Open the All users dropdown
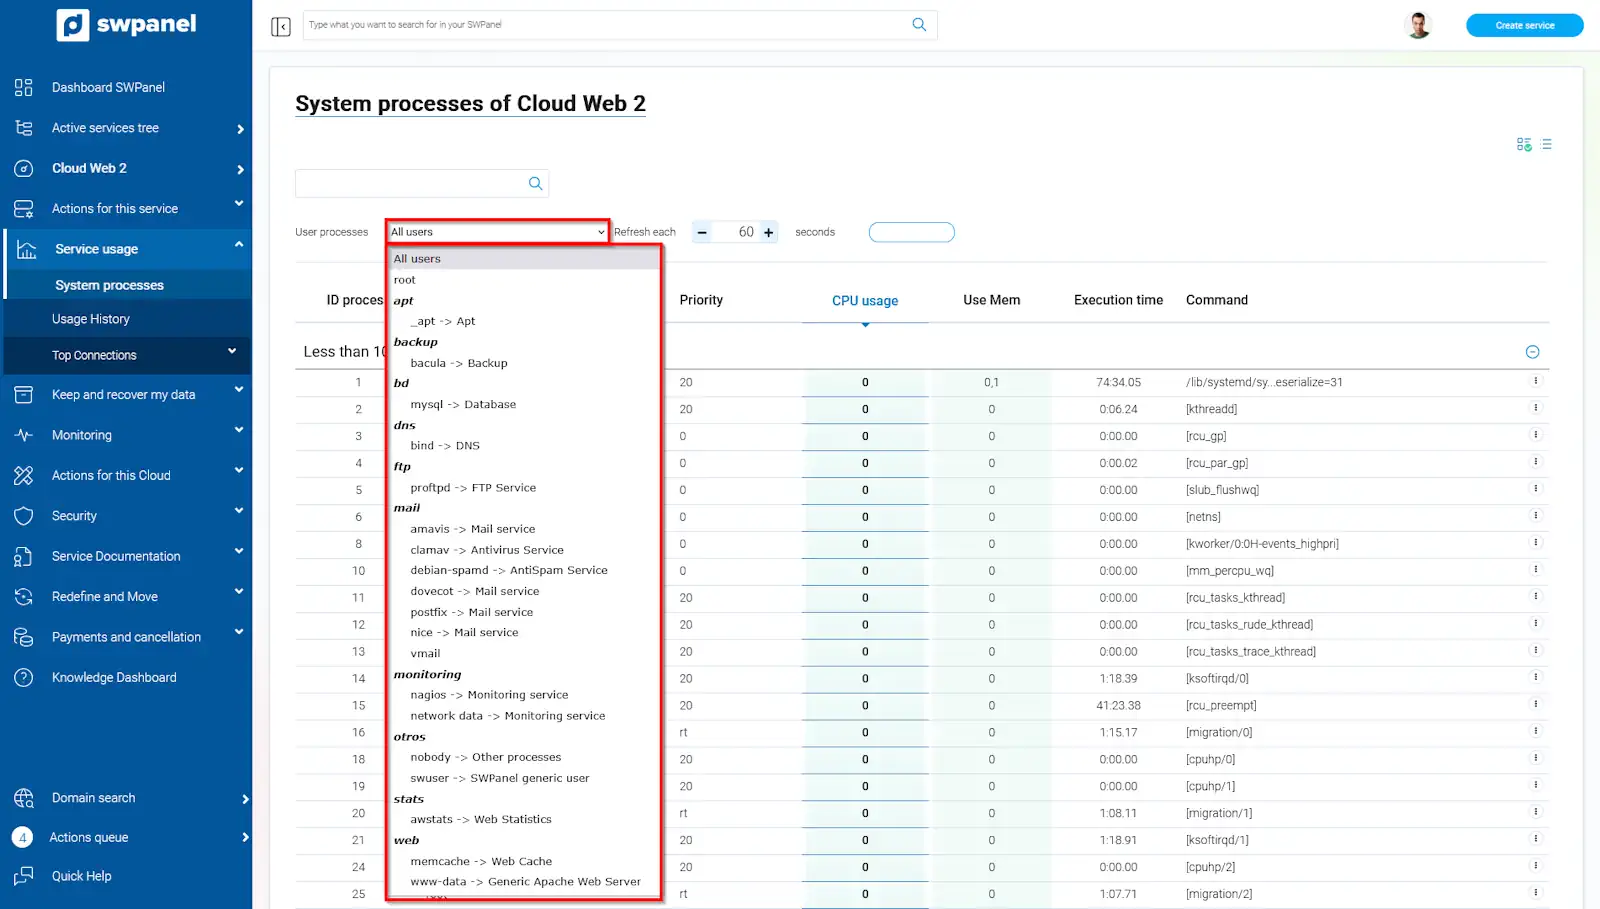Image resolution: width=1600 pixels, height=909 pixels. [x=497, y=232]
